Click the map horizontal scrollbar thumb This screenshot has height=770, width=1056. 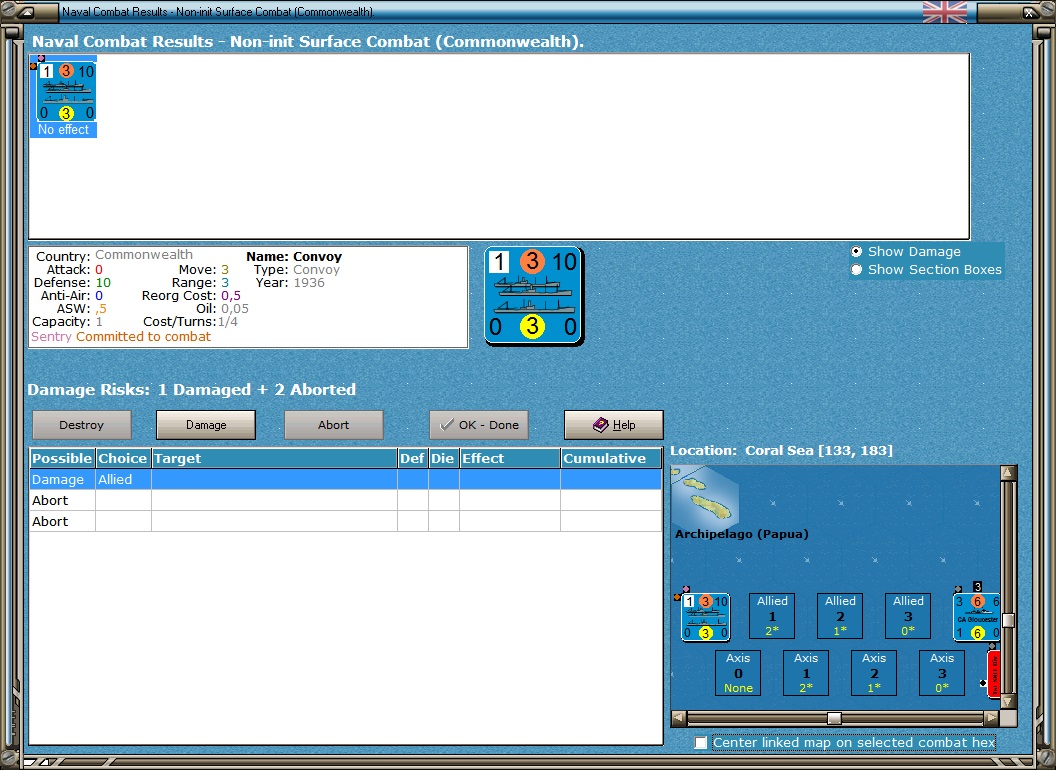click(x=834, y=718)
